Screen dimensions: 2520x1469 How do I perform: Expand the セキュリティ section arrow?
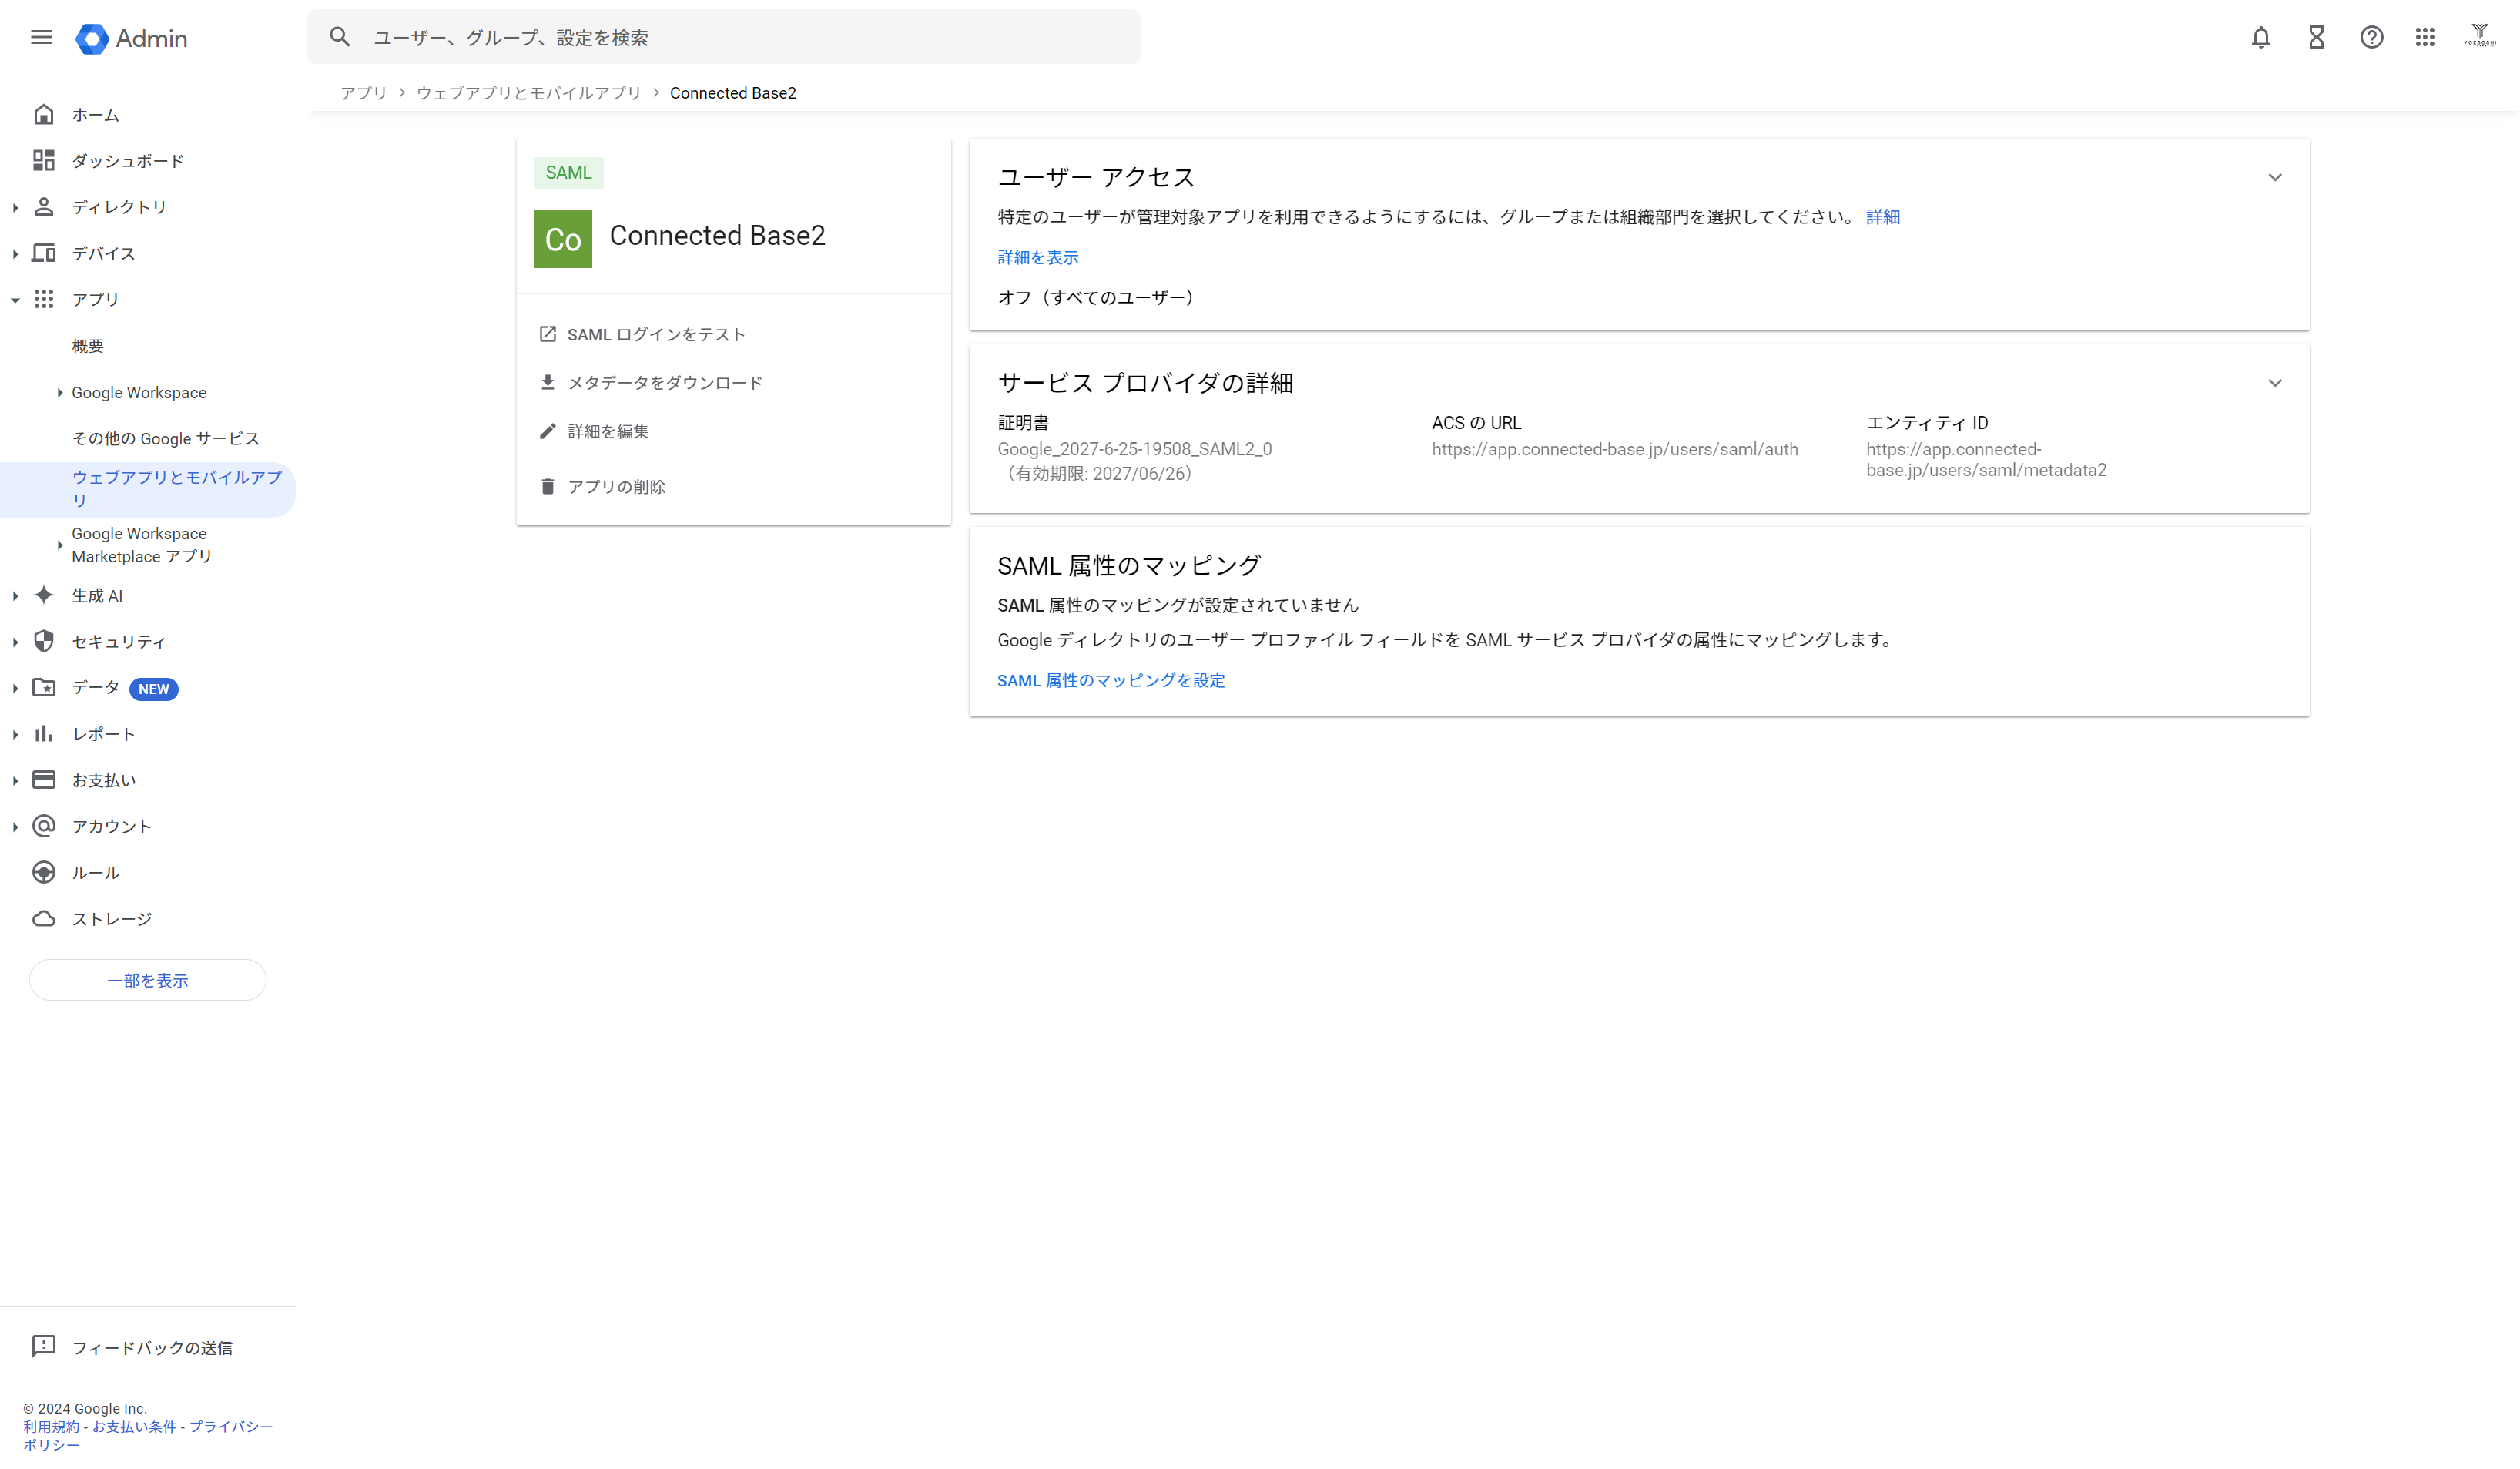(x=15, y=642)
